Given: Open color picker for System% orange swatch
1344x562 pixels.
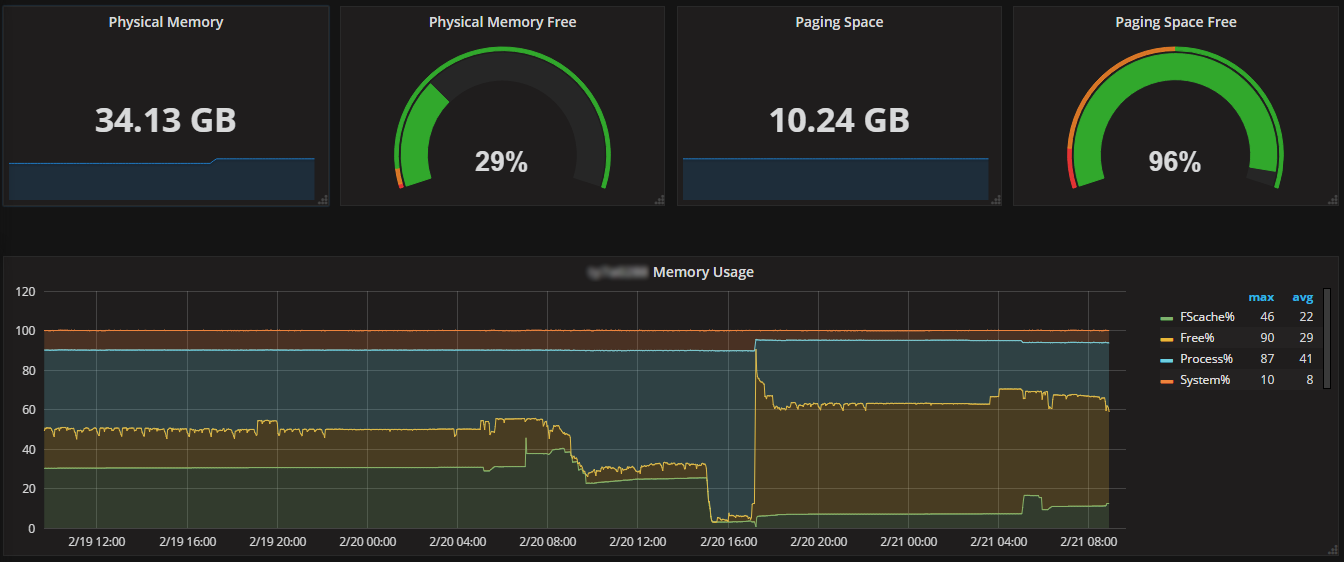Looking at the screenshot, I should click(x=1166, y=381).
